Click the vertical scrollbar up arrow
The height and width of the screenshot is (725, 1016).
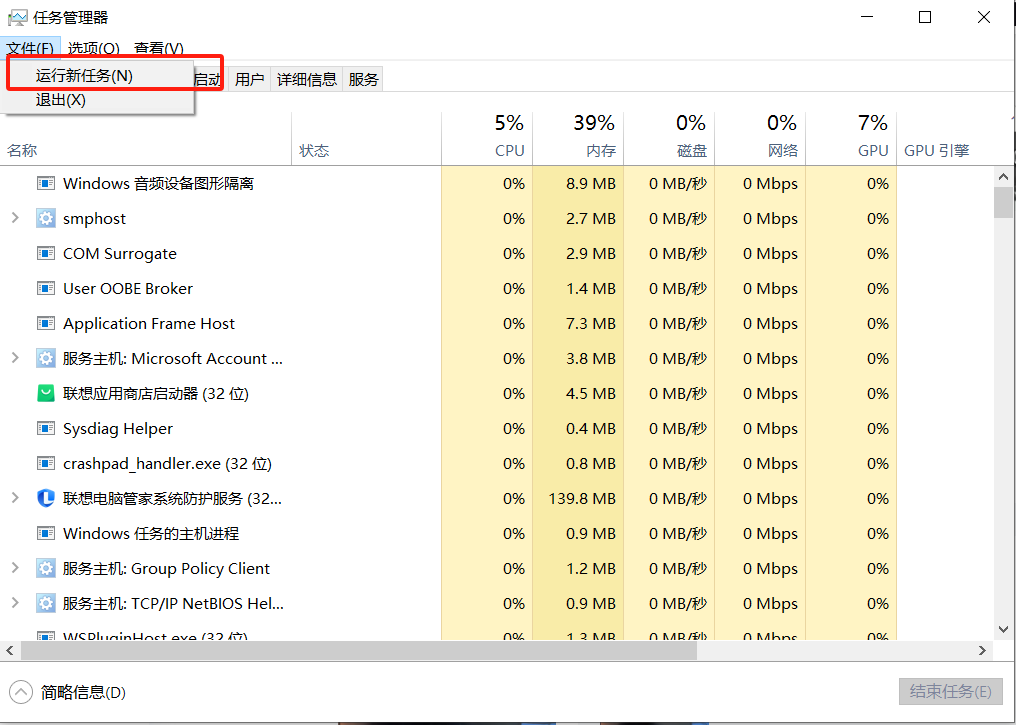pos(1004,176)
